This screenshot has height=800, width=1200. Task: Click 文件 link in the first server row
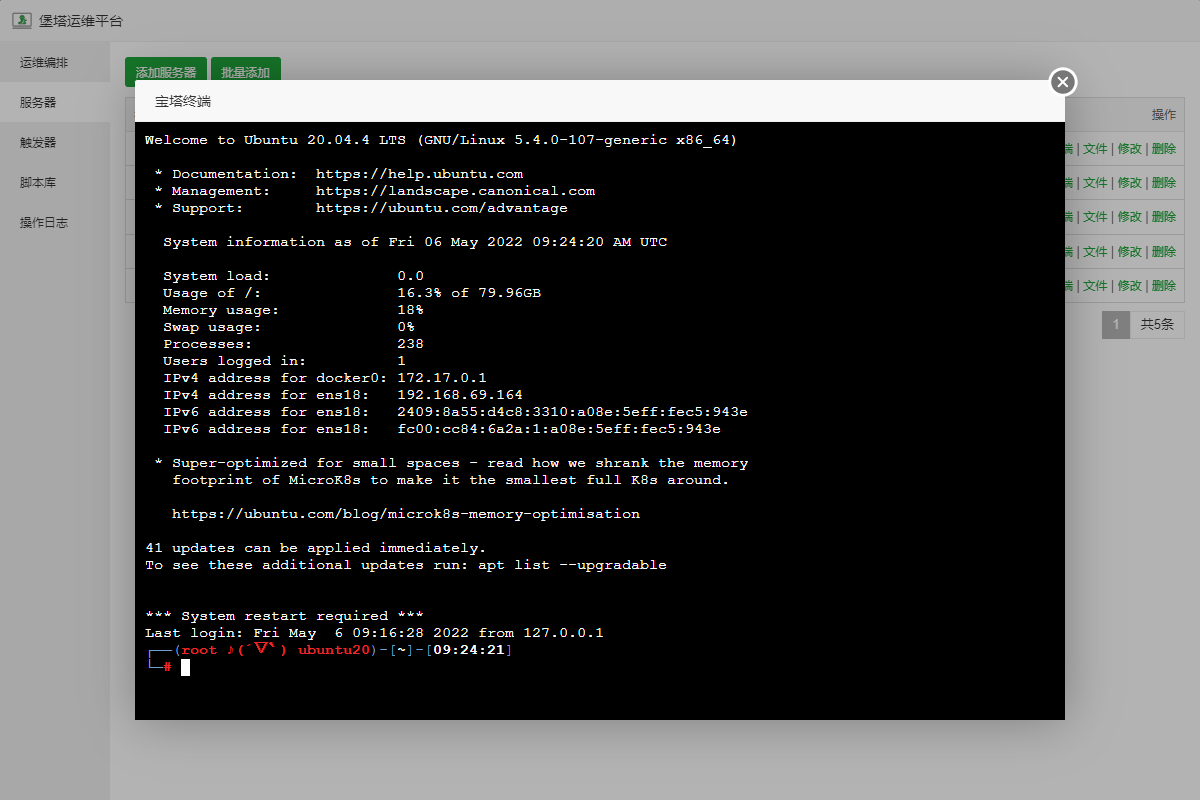tap(1095, 149)
